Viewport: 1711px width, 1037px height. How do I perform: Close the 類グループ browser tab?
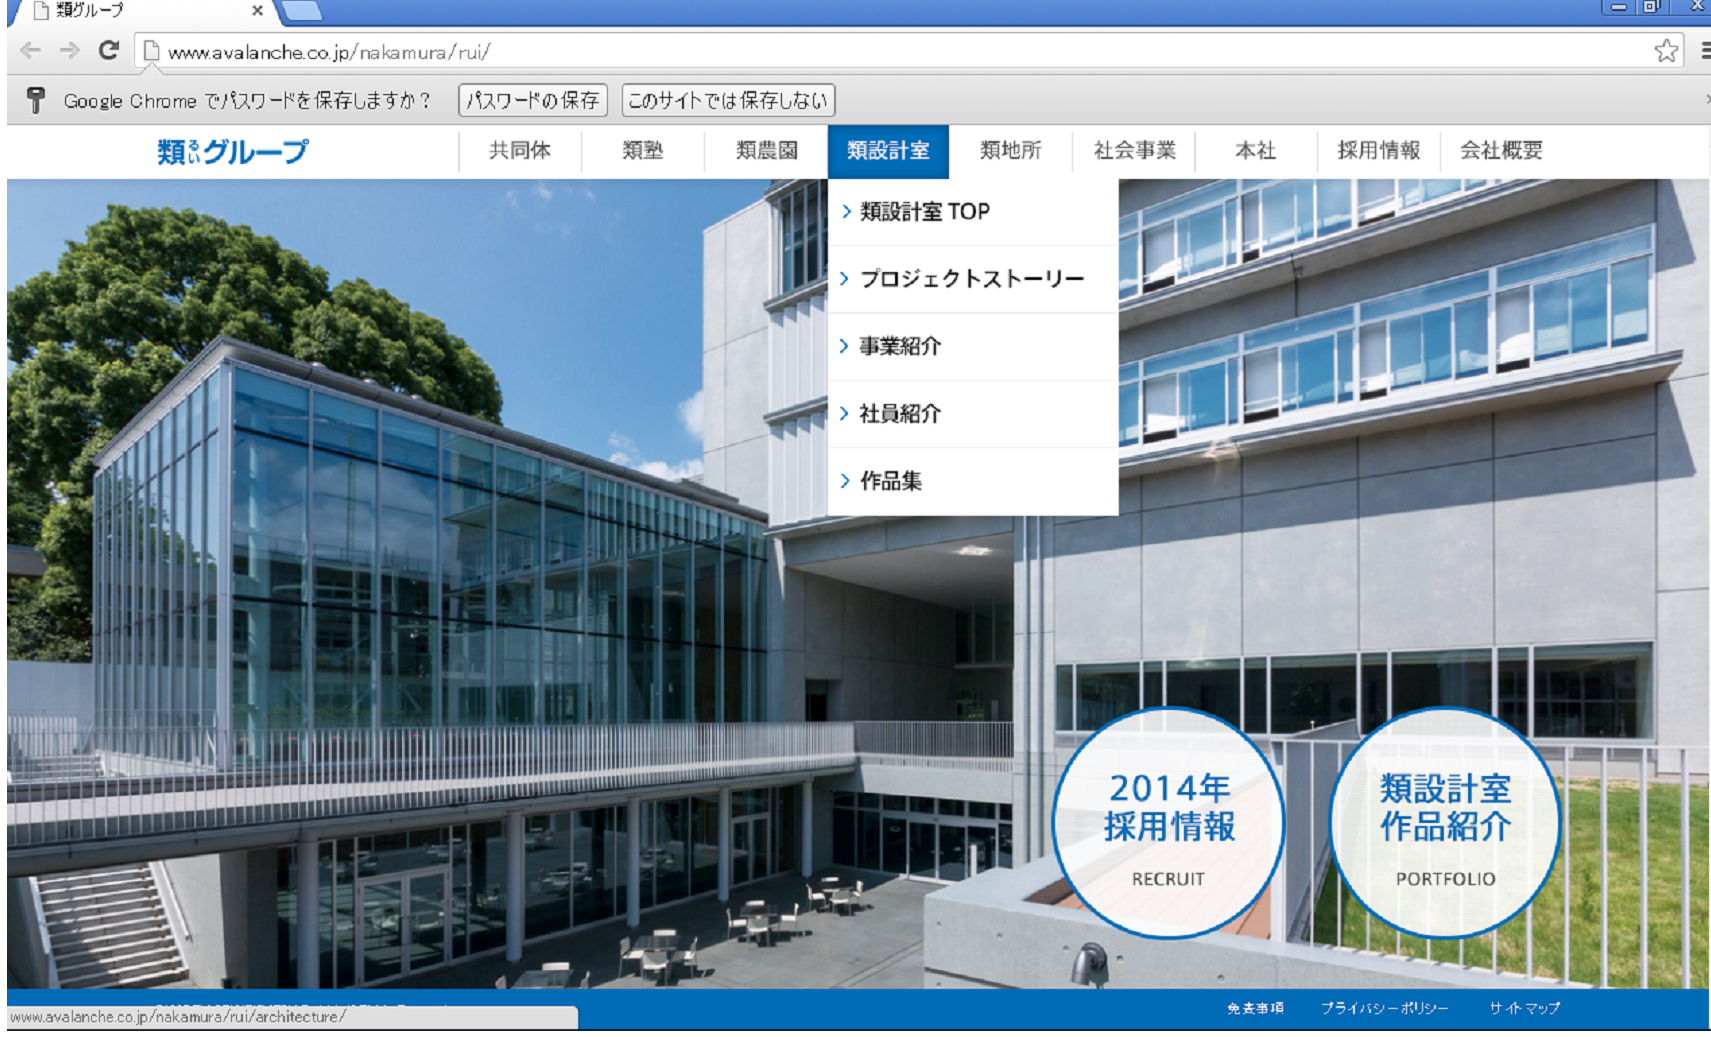[x=257, y=11]
